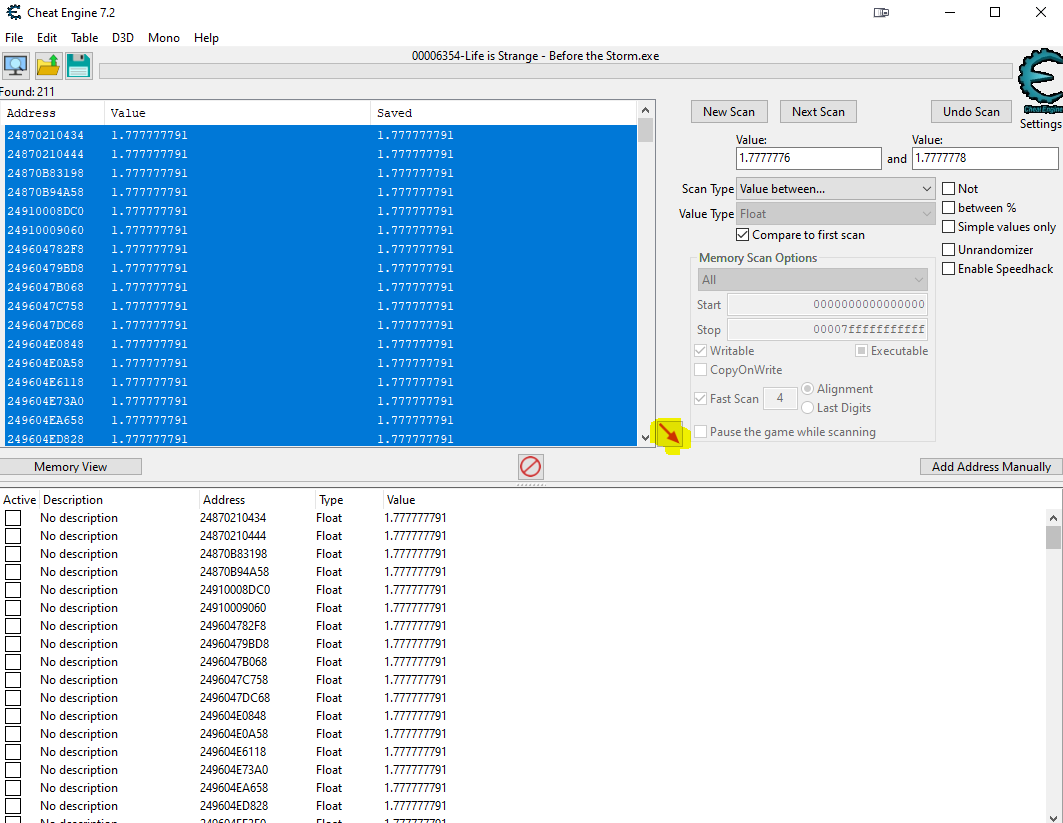Open Cheat Engine logo settings icon
This screenshot has width=1063, height=823.
(1040, 81)
